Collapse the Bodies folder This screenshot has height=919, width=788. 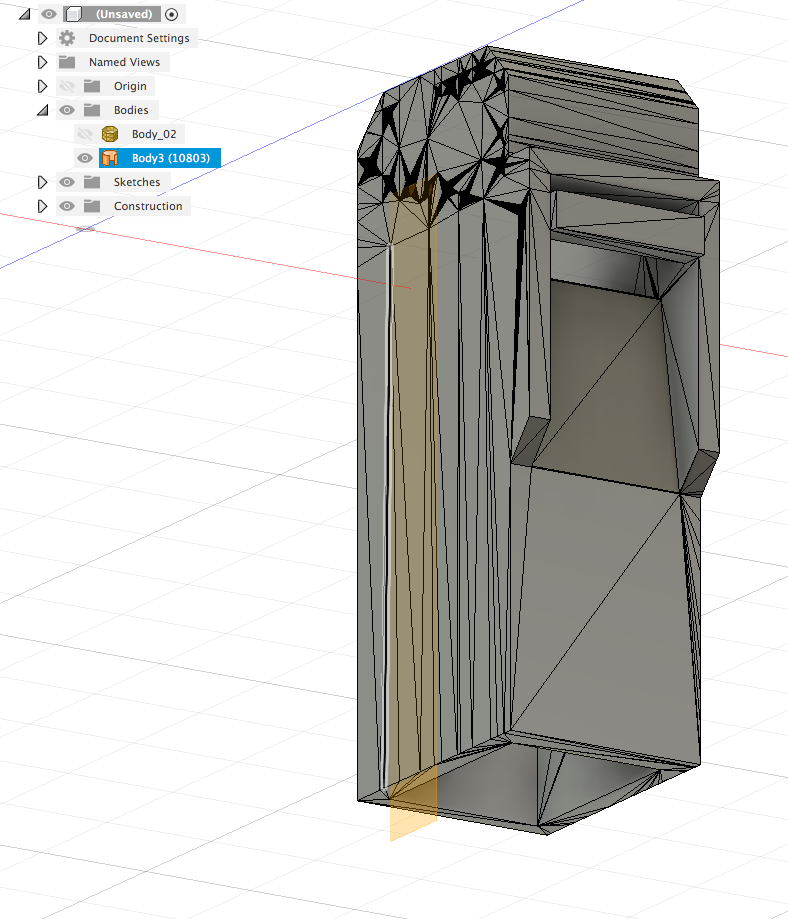point(42,110)
